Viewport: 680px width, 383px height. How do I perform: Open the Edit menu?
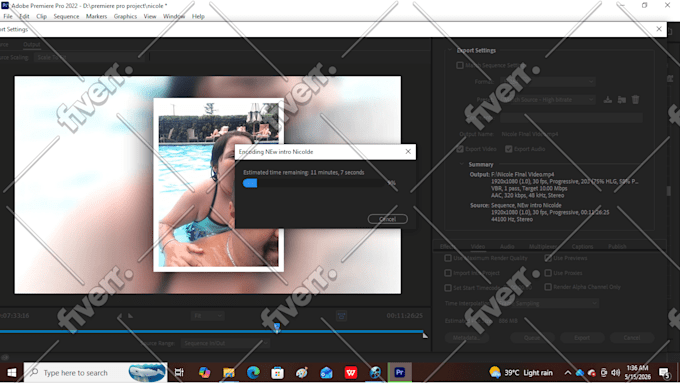point(24,16)
